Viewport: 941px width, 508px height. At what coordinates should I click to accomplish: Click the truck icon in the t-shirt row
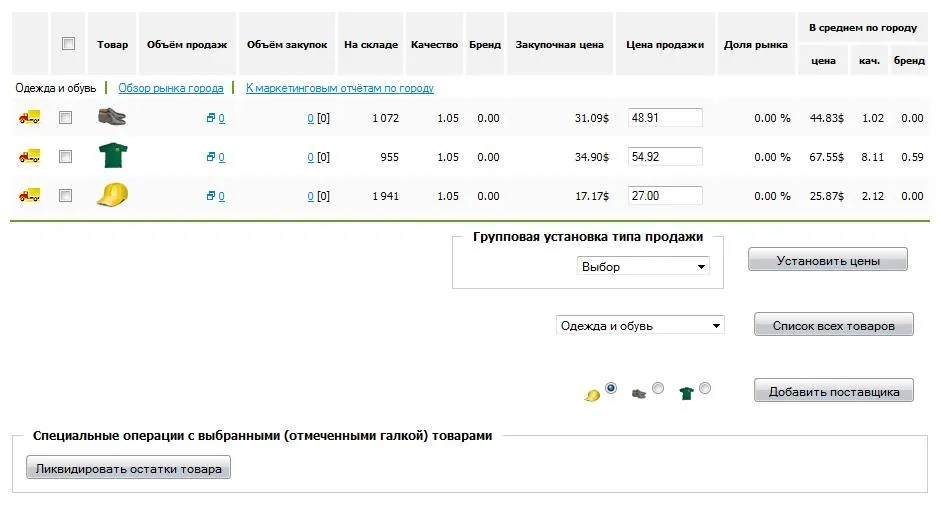click(29, 157)
